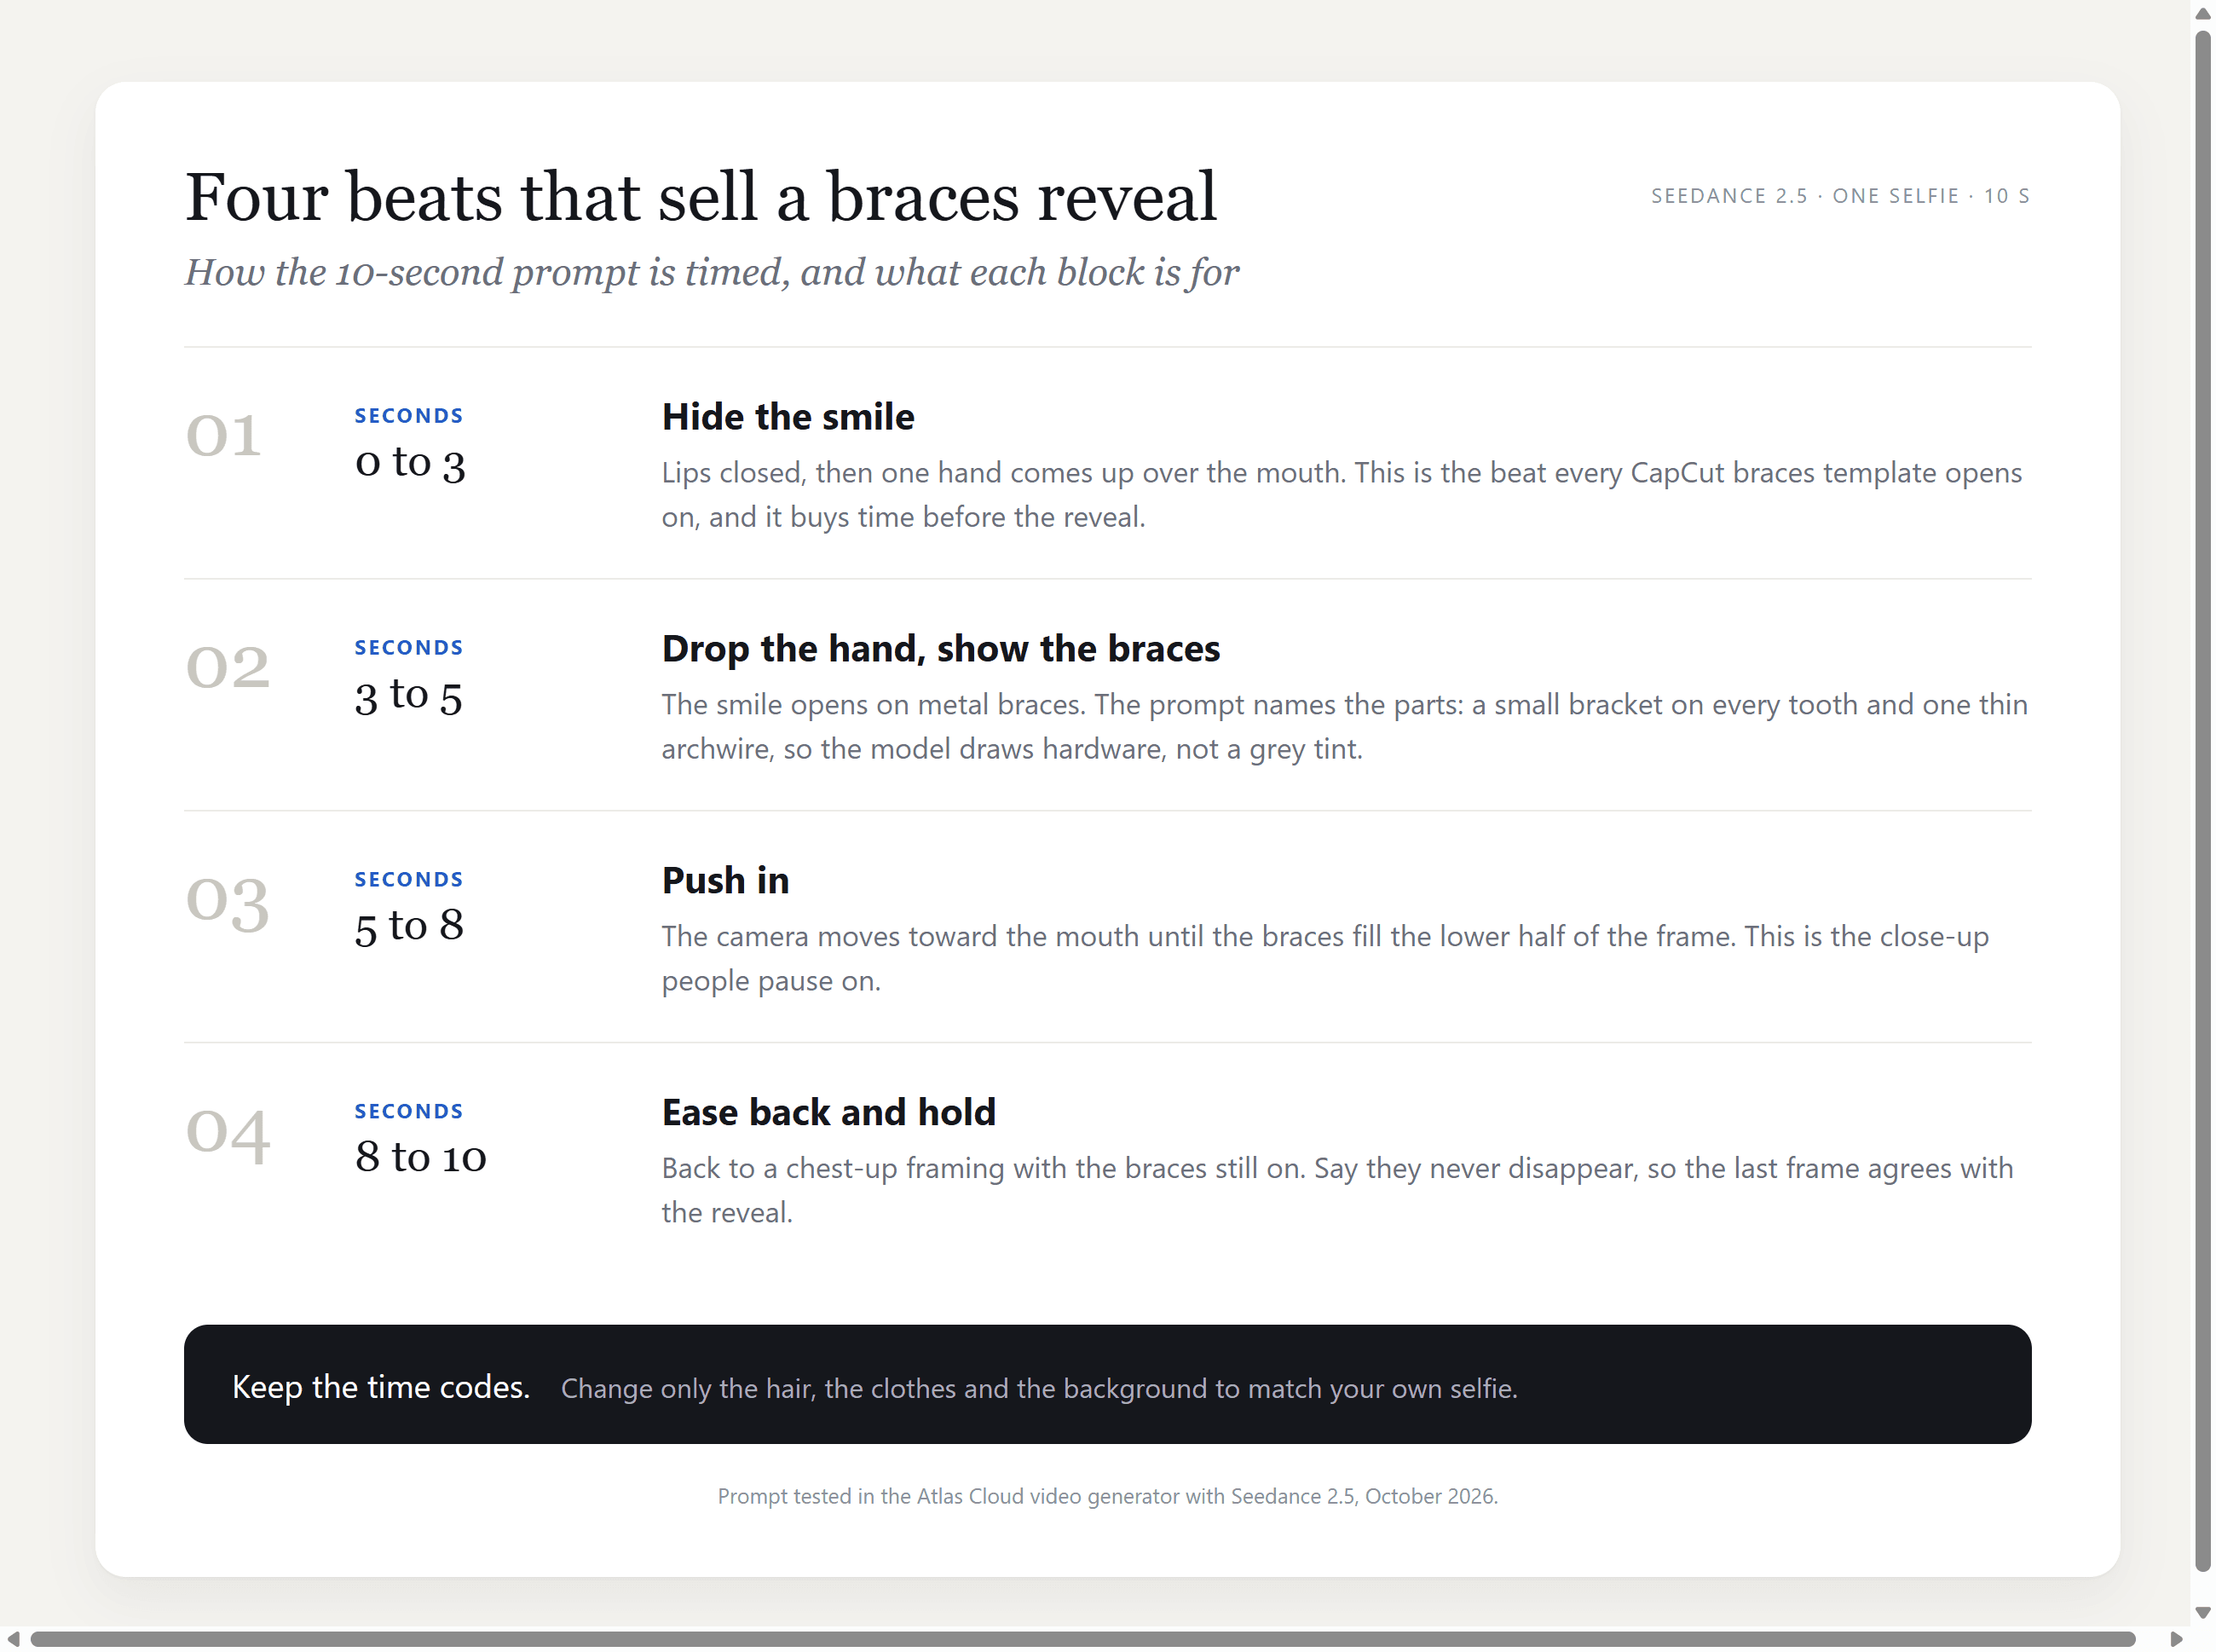Click the horizontal scrollbar right arrow
The width and height of the screenshot is (2216, 1652).
2177,1639
